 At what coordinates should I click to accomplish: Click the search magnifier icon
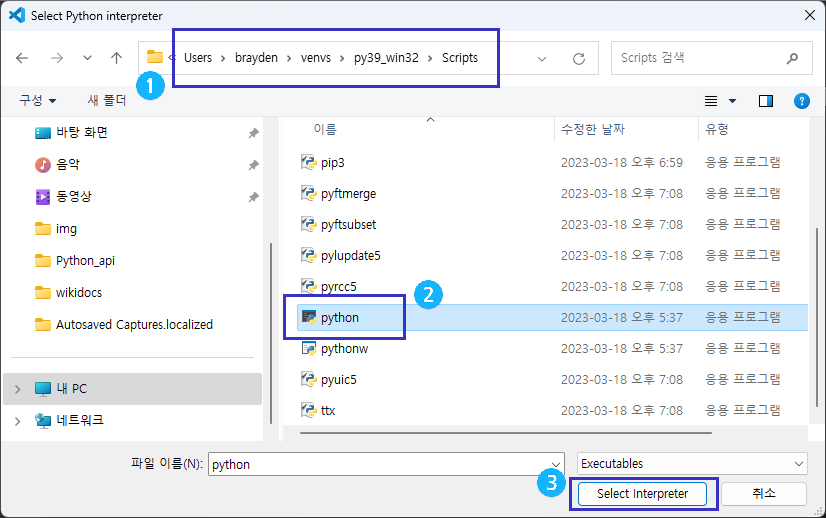tap(793, 58)
